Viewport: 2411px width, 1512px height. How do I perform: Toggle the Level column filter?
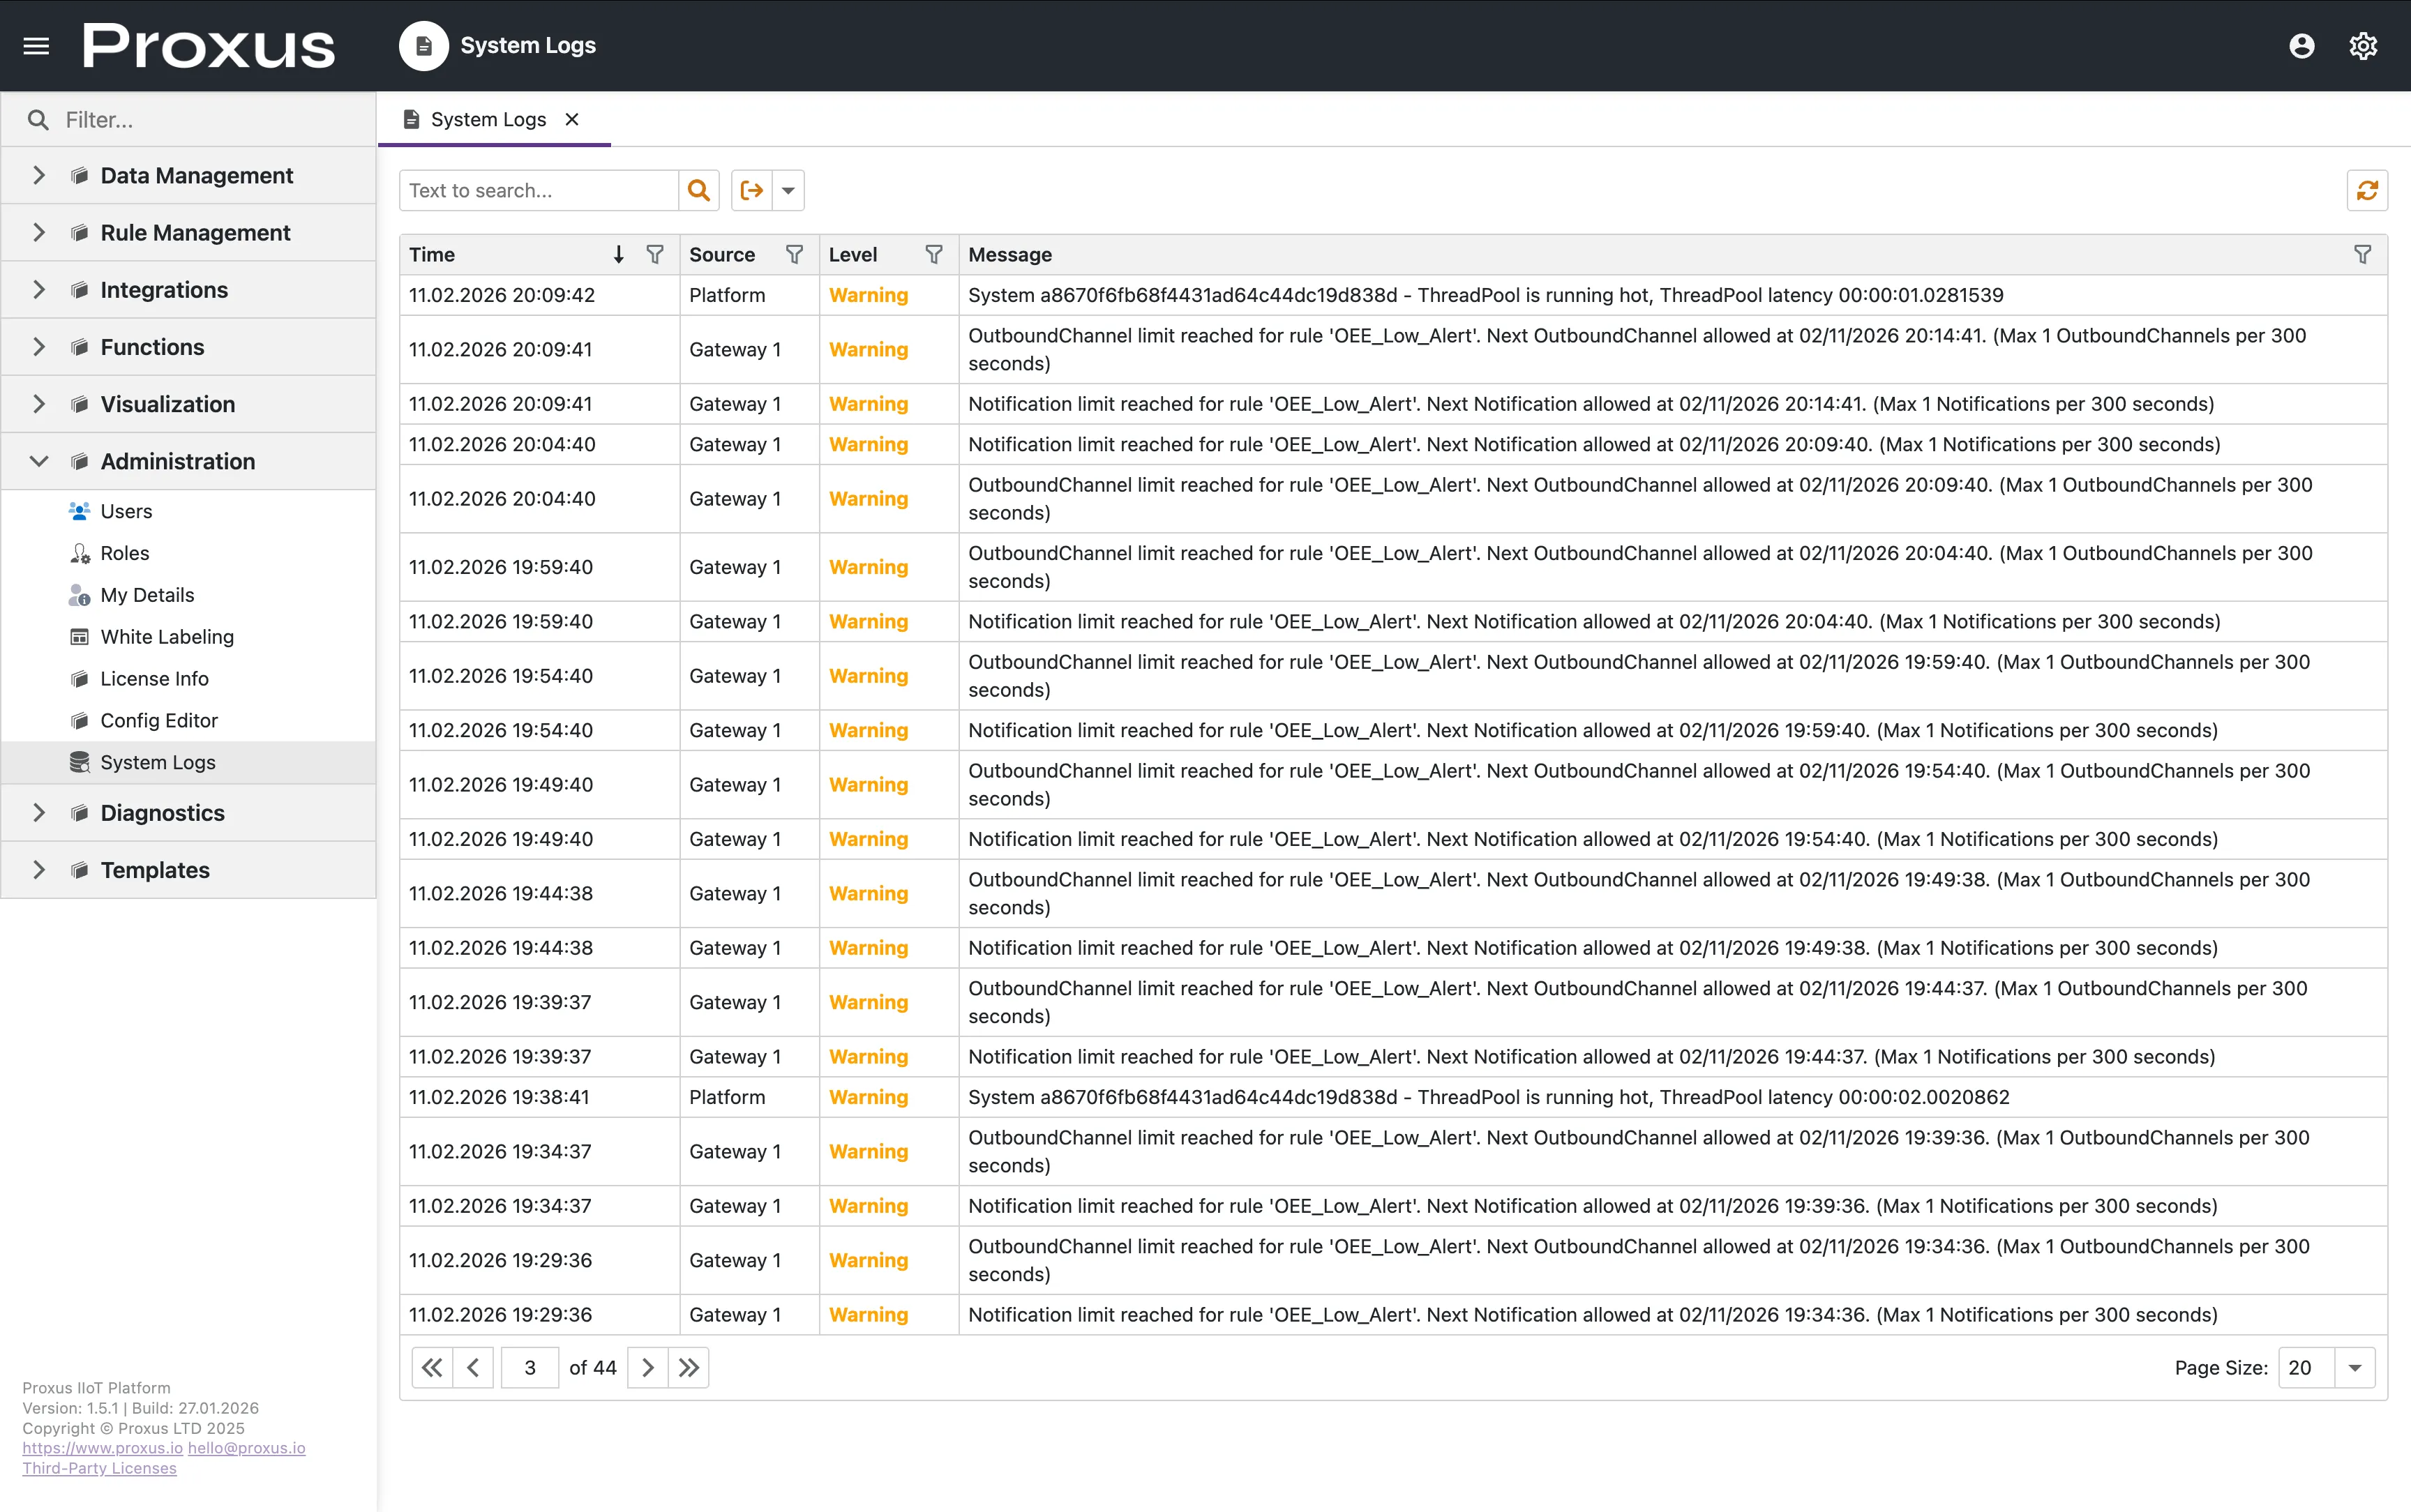coord(933,254)
